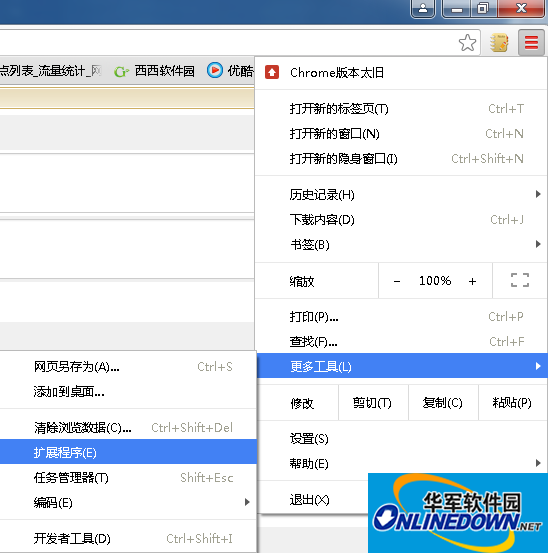Expand 更多工具(L) submenu

pos(402,366)
